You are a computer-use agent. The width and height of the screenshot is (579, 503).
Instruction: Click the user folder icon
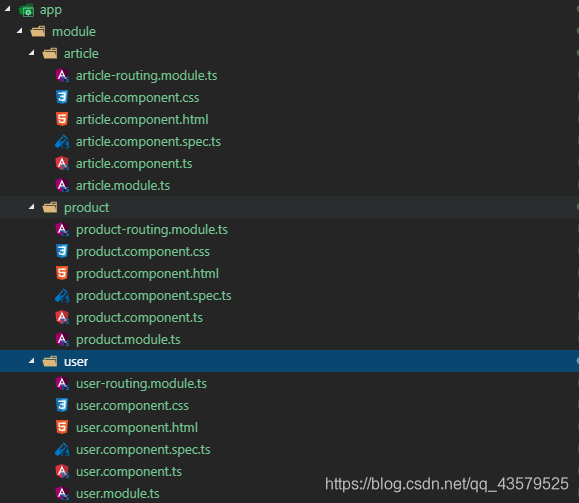[50, 362]
